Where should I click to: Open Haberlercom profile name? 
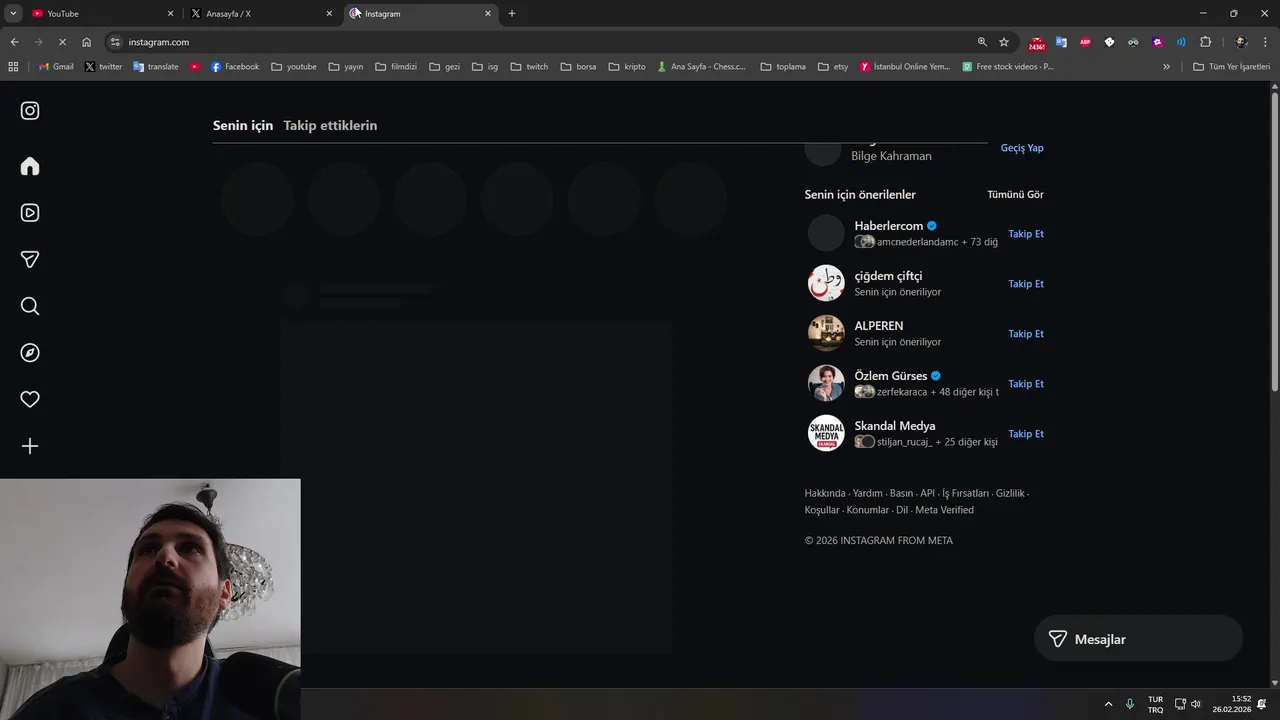[888, 226]
